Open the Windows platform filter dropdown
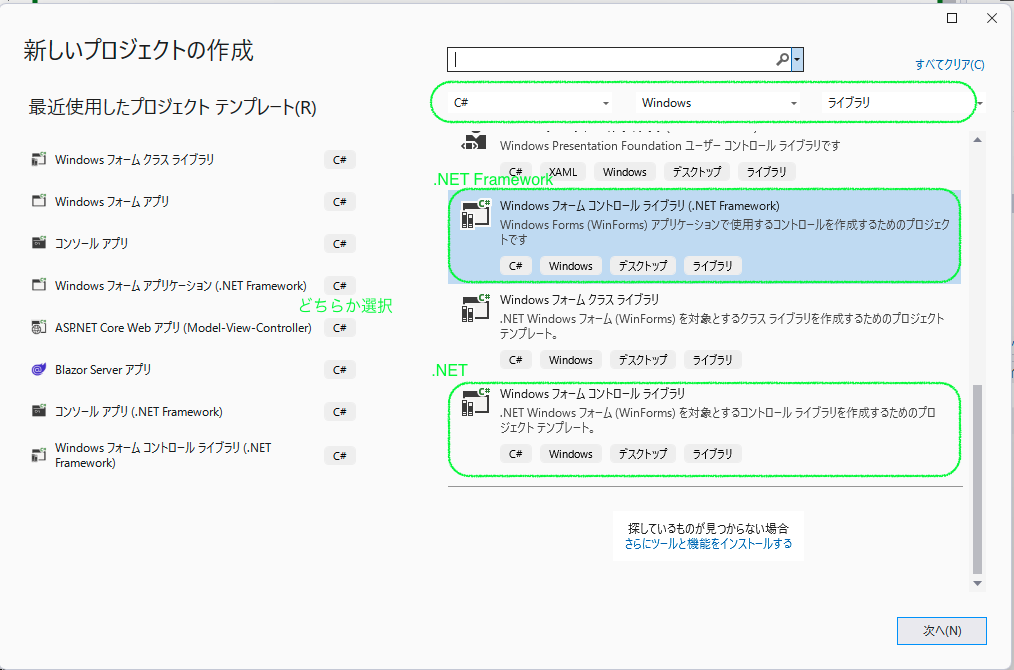Viewport: 1014px width, 670px height. pos(718,103)
